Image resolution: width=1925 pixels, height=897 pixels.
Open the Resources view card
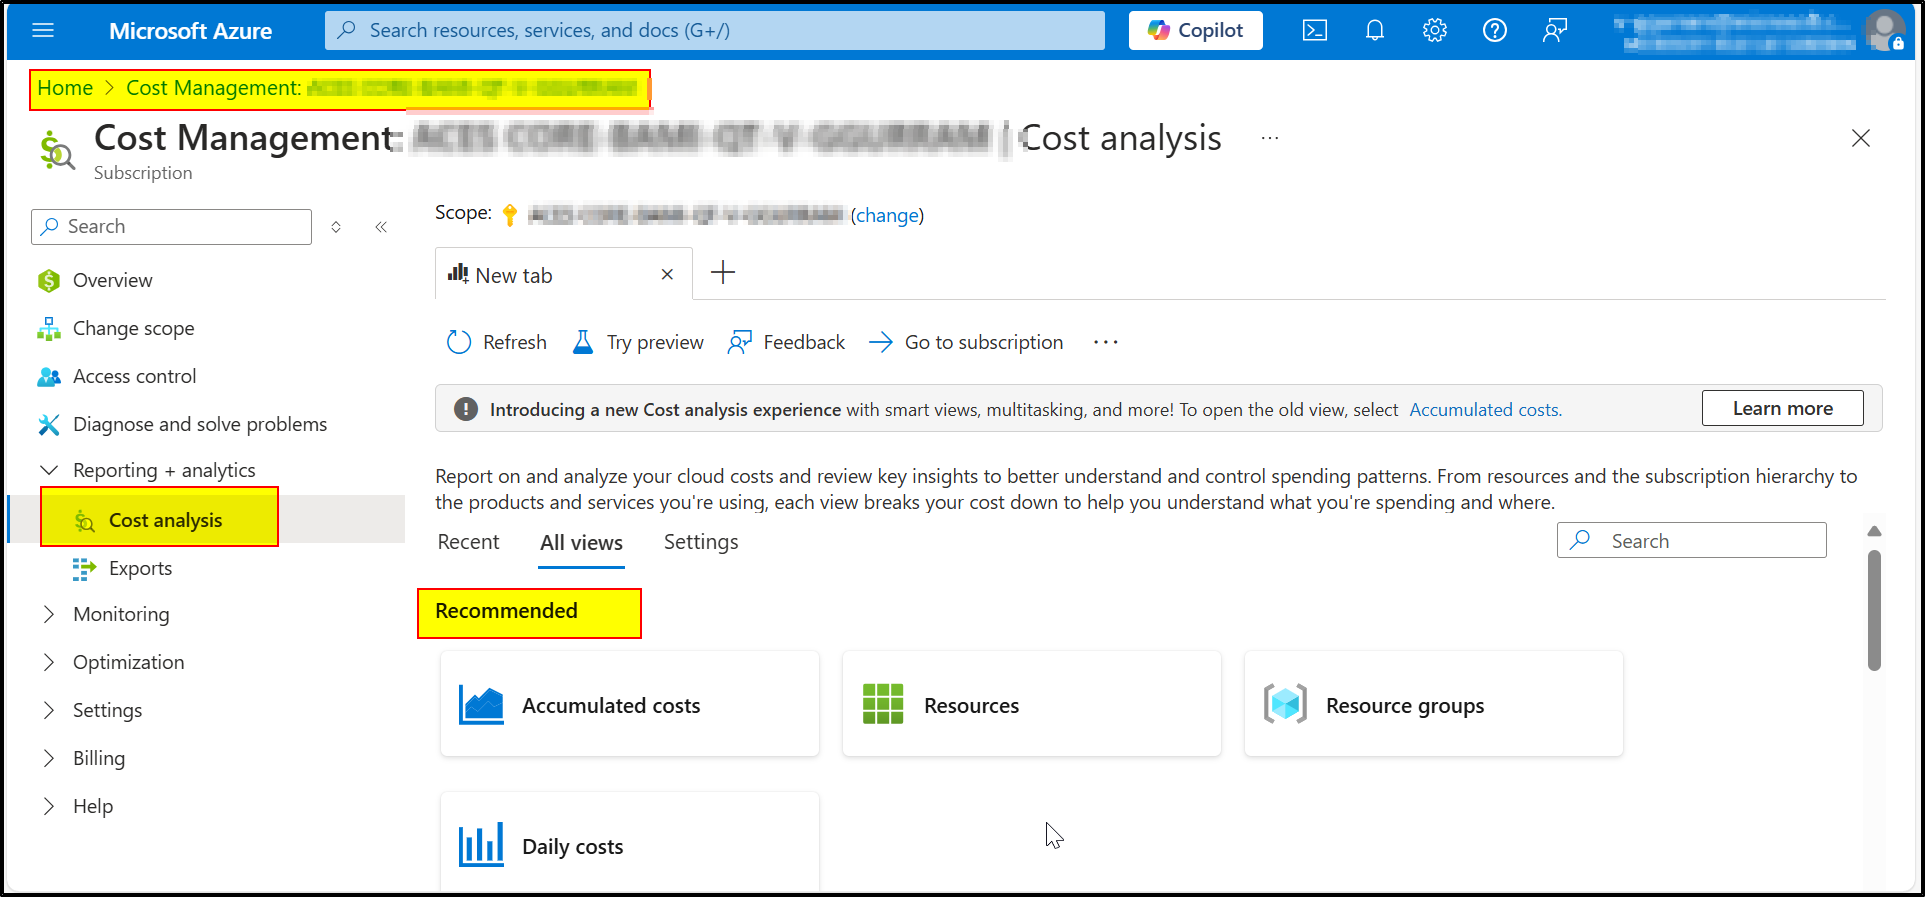pyautogui.click(x=1032, y=705)
